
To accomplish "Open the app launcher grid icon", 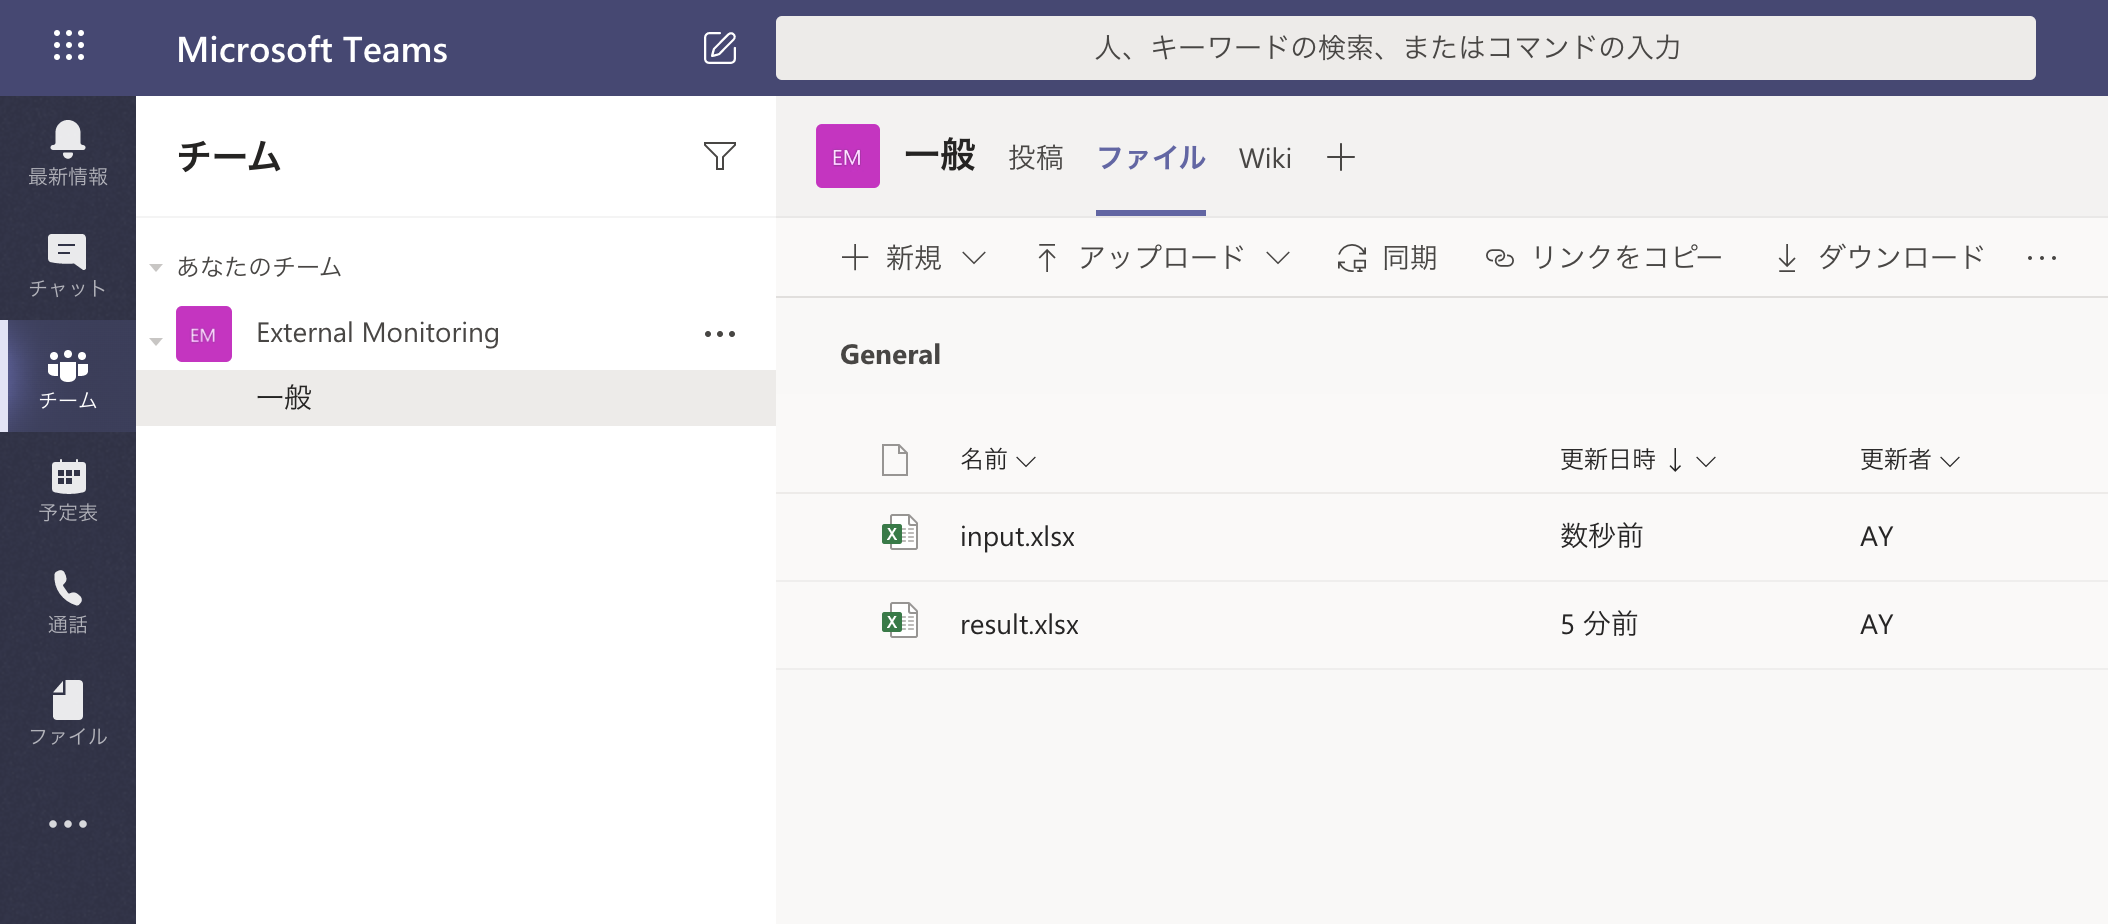I will pyautogui.click(x=68, y=45).
